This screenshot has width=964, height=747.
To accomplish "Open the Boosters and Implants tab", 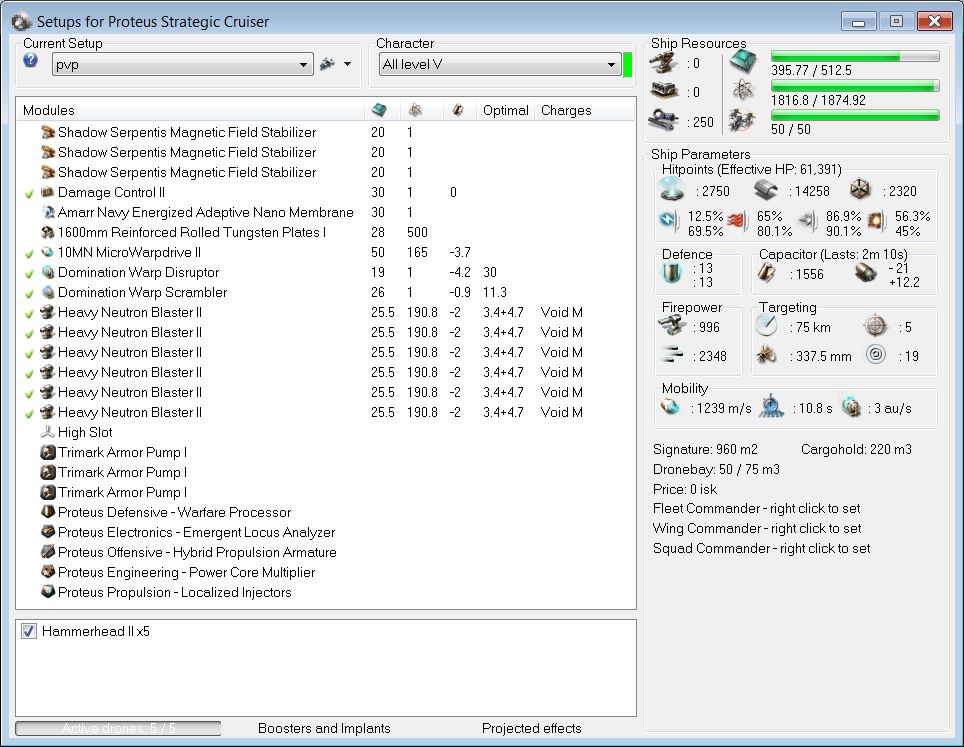I will [324, 728].
